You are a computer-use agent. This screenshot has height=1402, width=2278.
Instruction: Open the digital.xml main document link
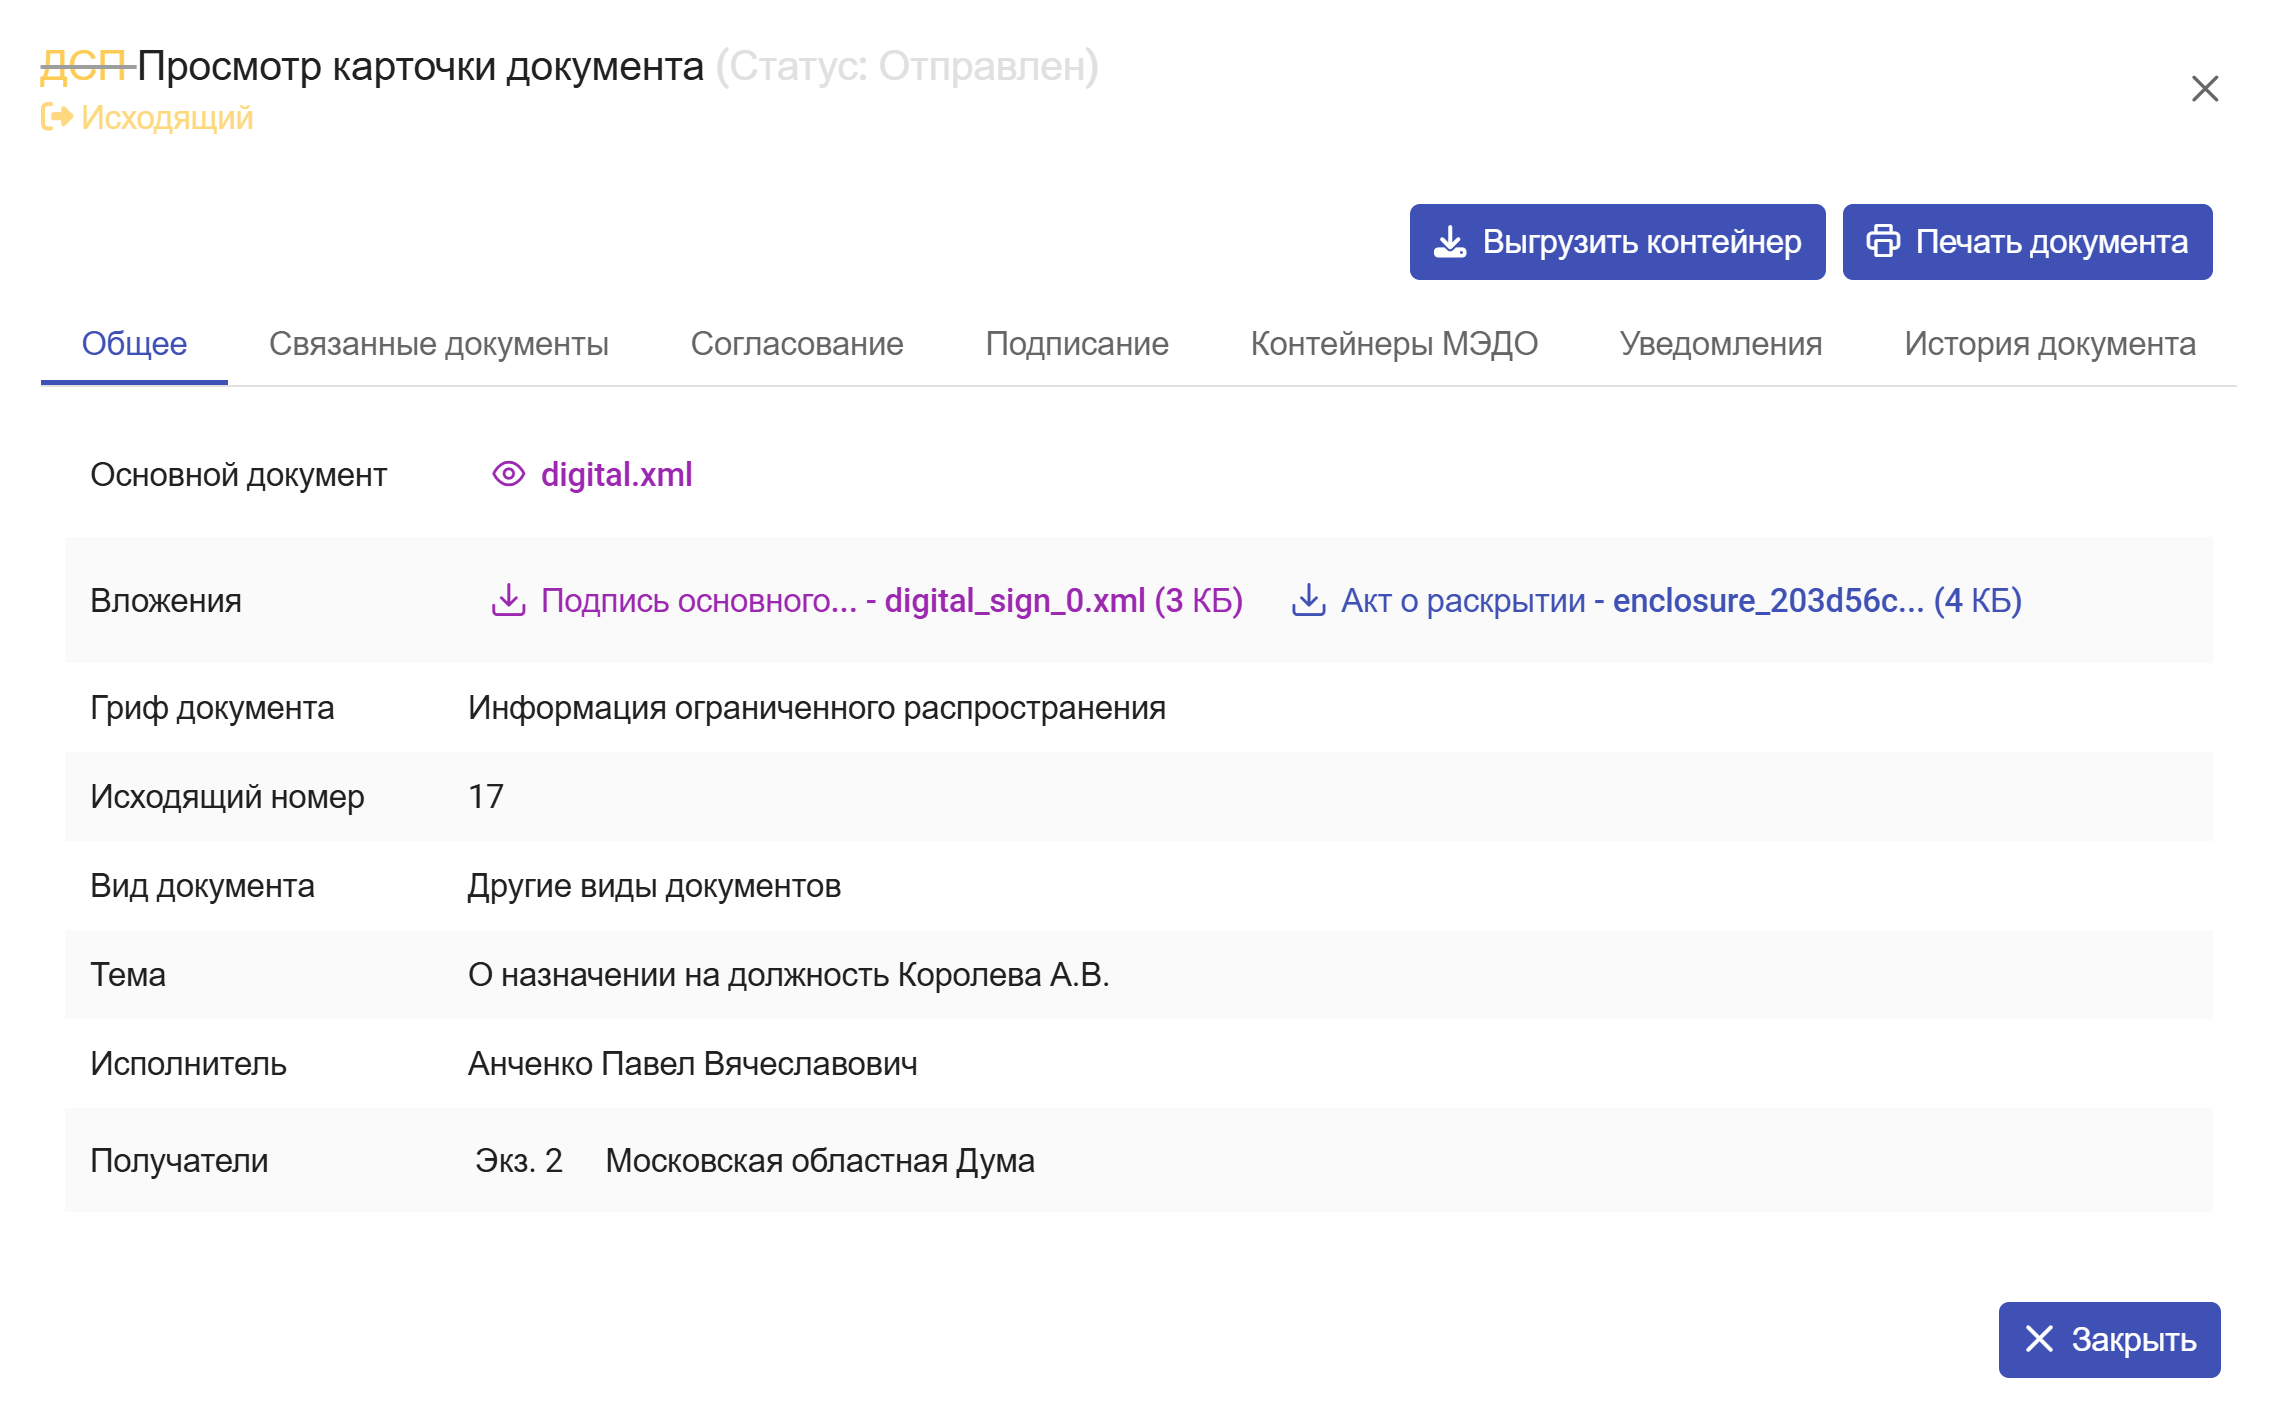click(x=616, y=474)
